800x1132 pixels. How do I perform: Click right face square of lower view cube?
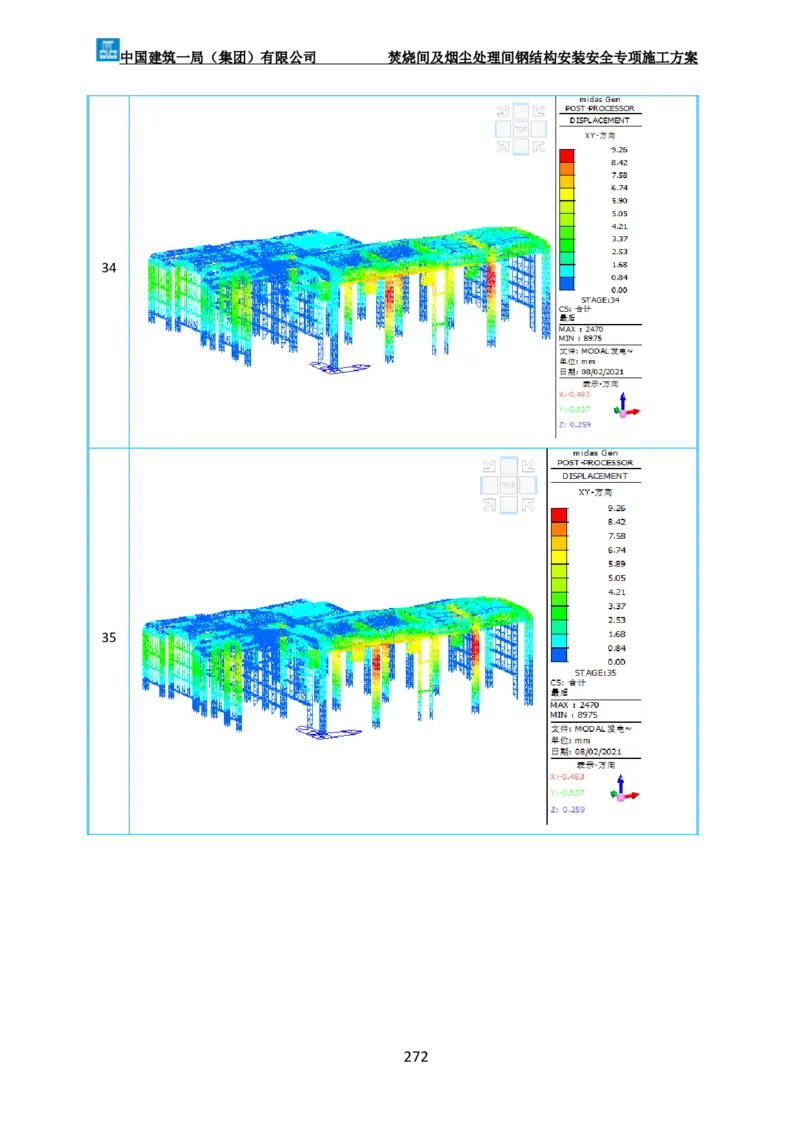(527, 485)
